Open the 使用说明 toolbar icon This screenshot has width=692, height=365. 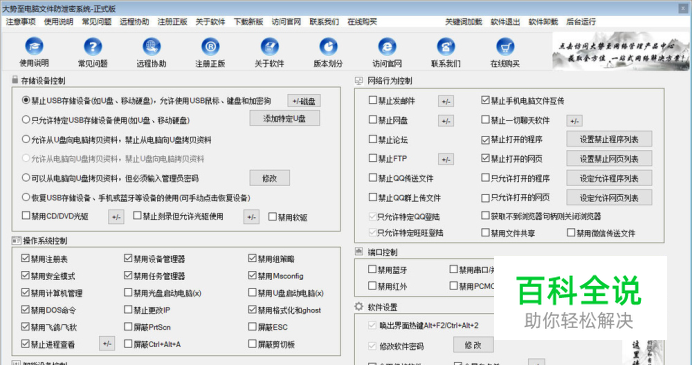[x=34, y=46]
